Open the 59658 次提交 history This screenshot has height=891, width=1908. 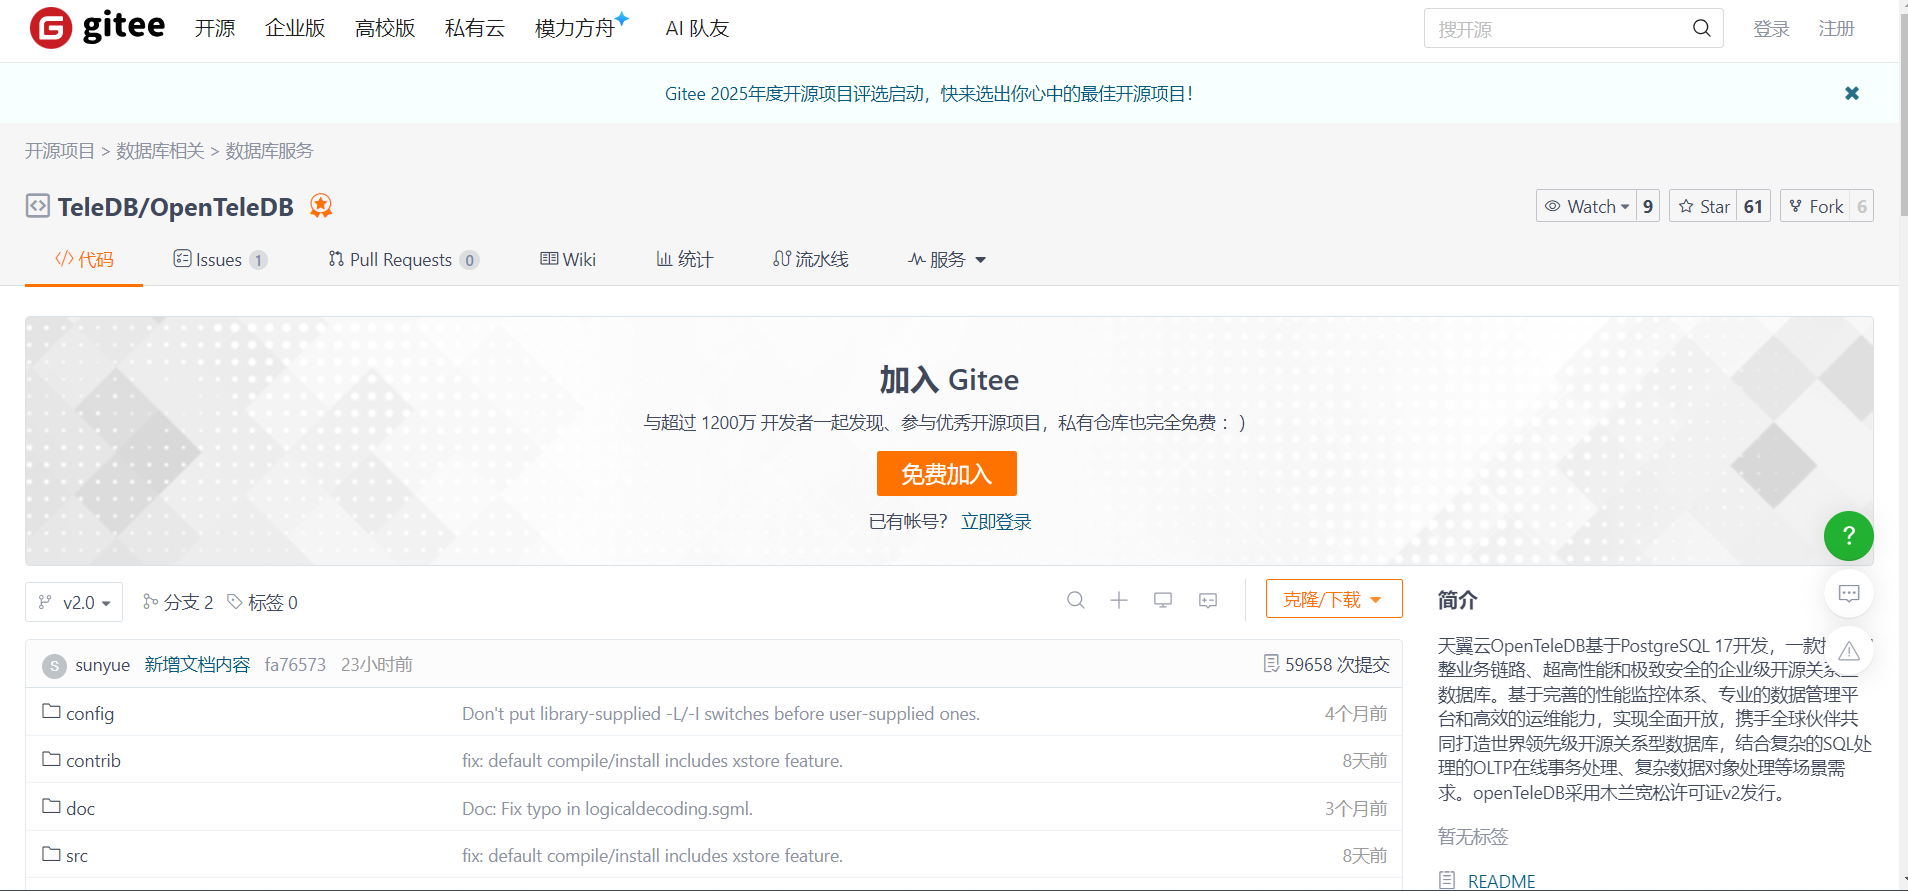[1337, 665]
